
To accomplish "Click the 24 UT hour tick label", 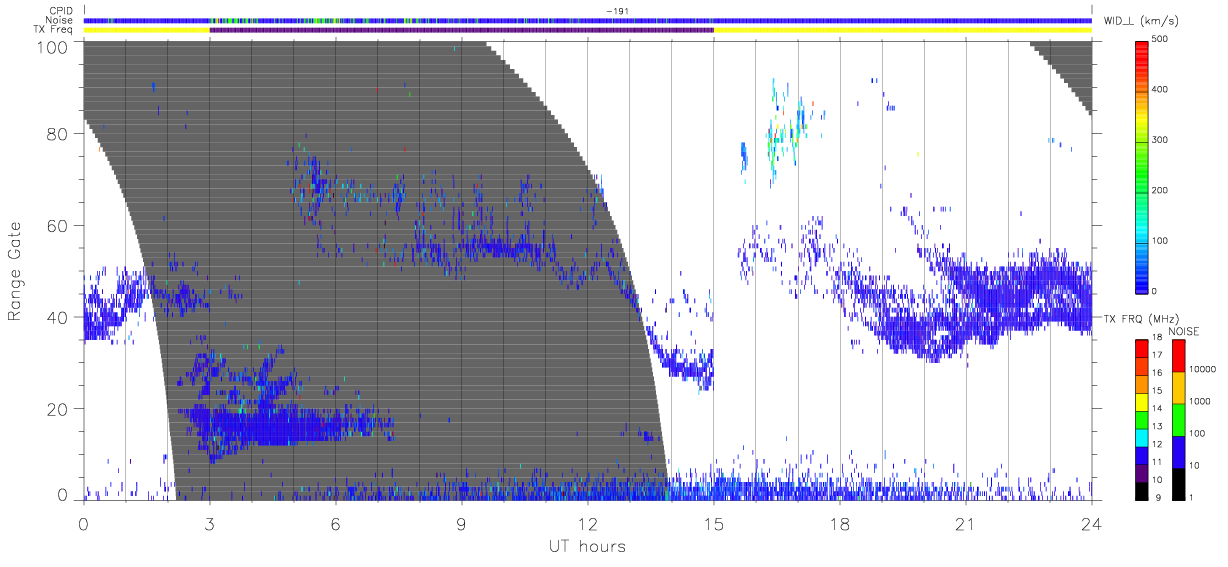I will 1091,523.
